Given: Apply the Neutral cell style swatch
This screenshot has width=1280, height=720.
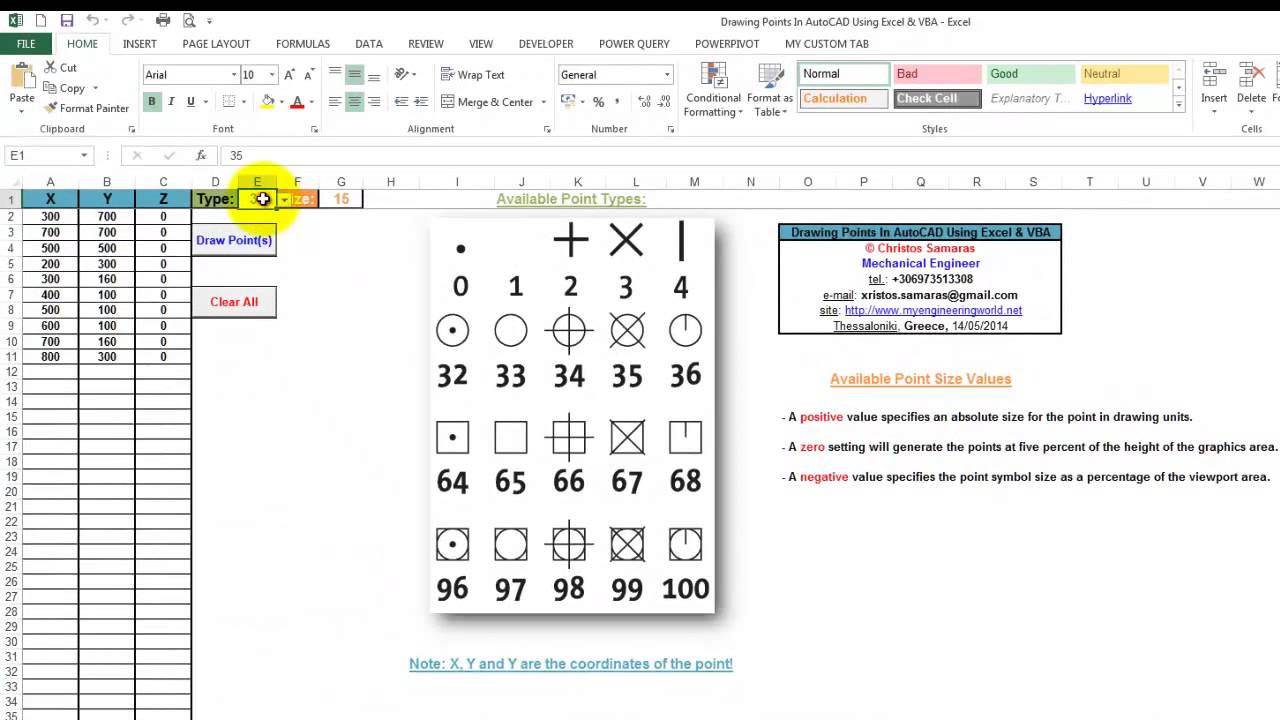Looking at the screenshot, I should pos(1124,74).
